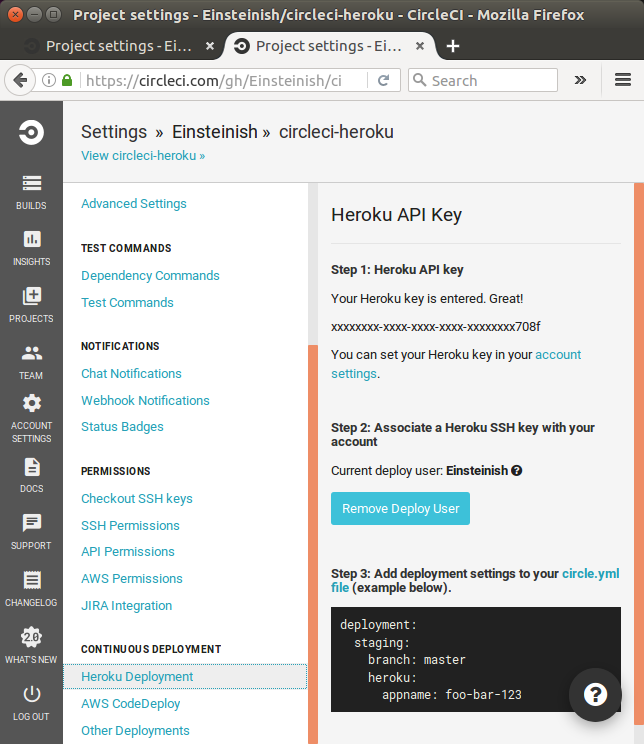
Task: Open a new tab with plus button
Action: 453,46
